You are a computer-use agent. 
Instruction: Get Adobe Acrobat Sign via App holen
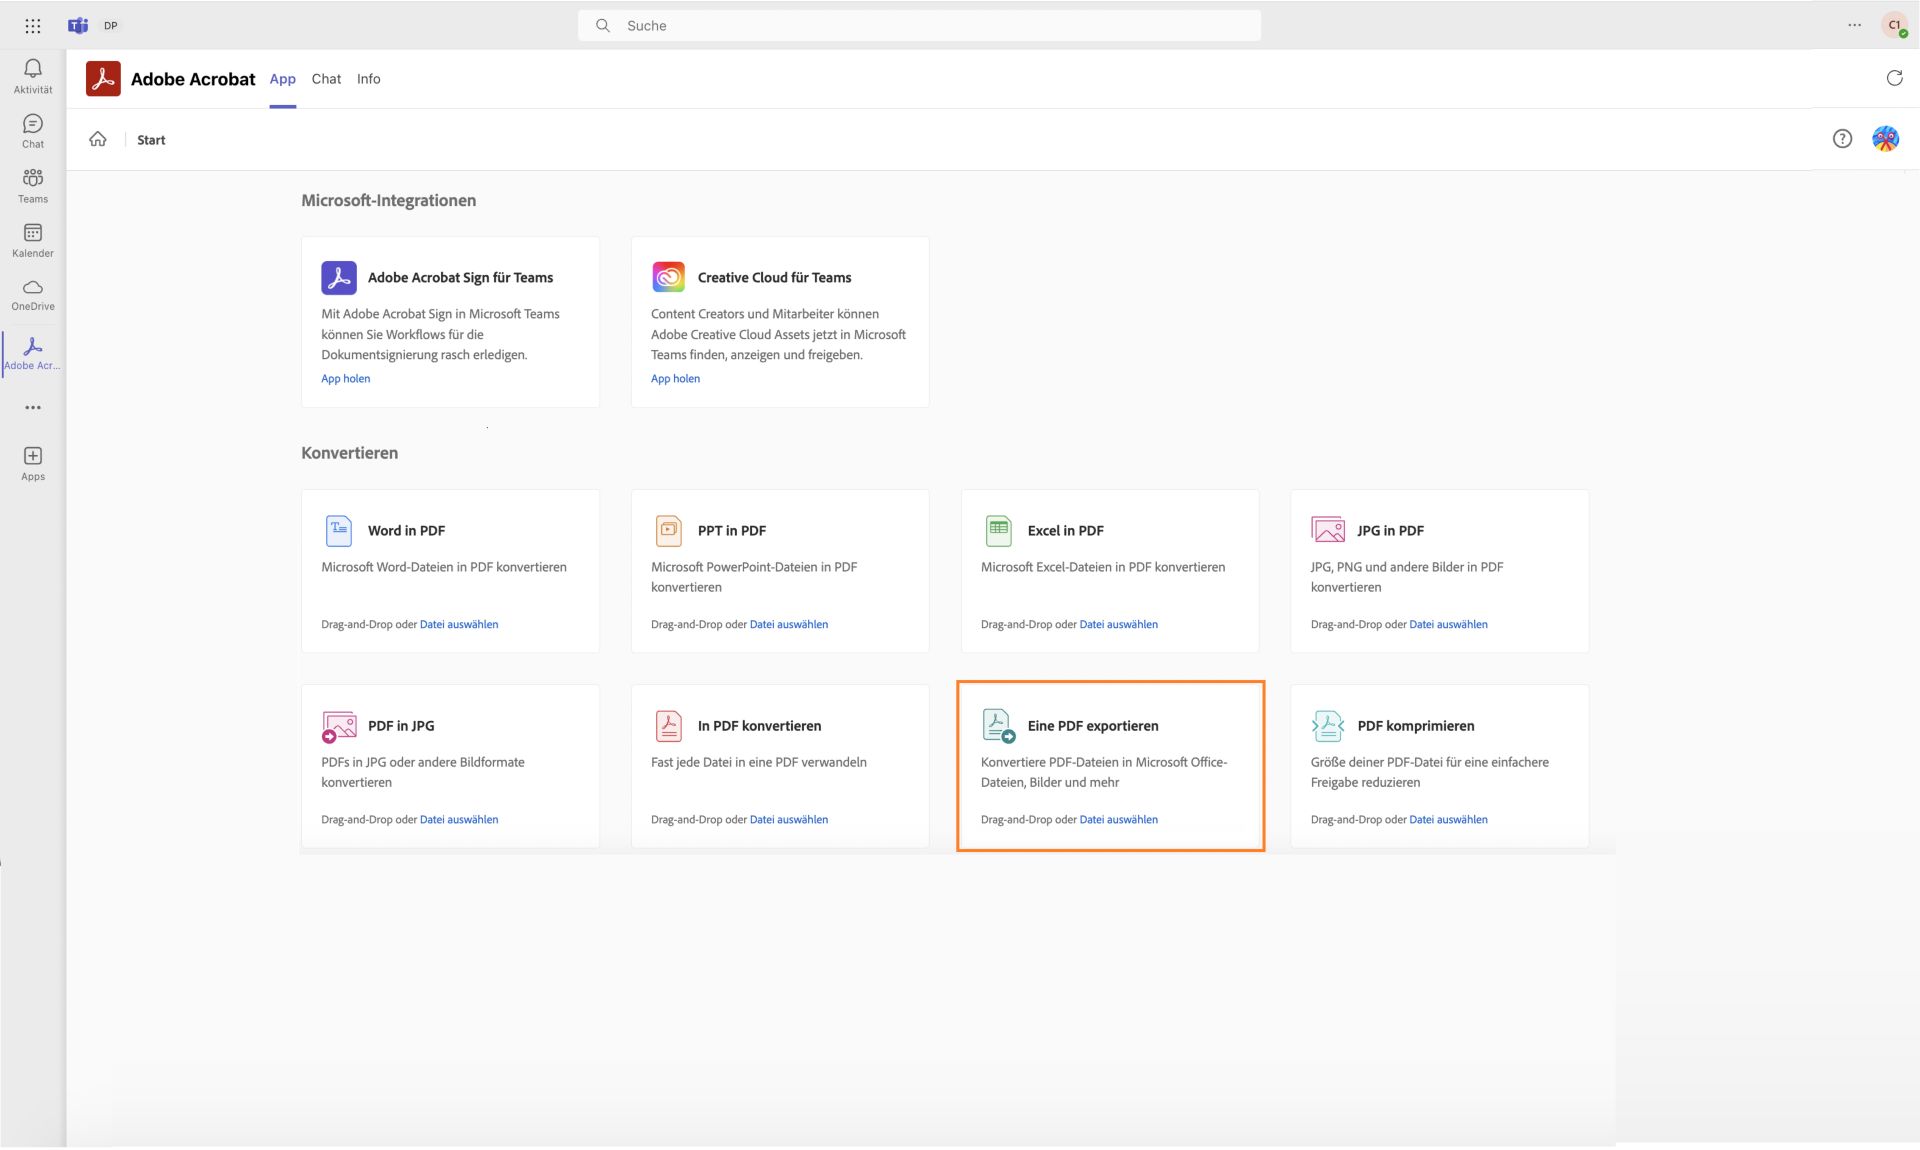[x=345, y=379]
